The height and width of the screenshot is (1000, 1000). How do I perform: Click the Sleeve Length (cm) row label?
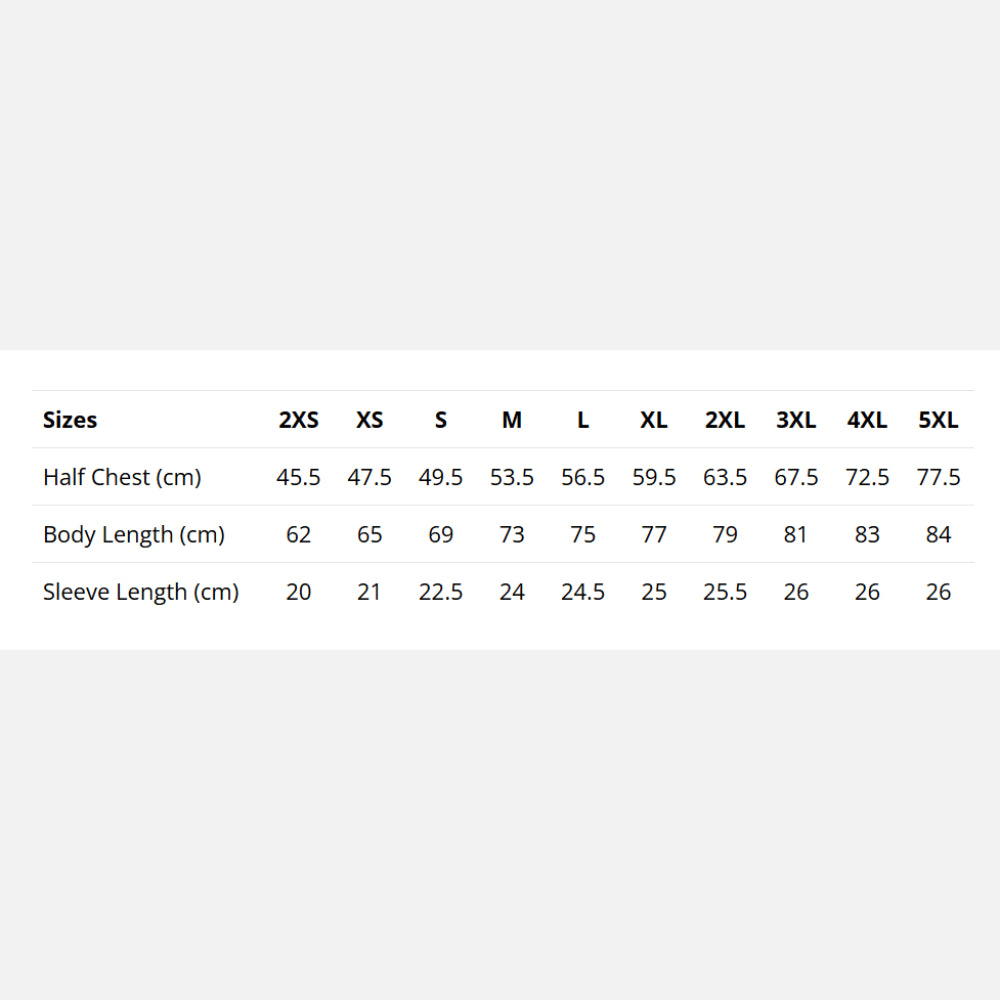point(141,592)
